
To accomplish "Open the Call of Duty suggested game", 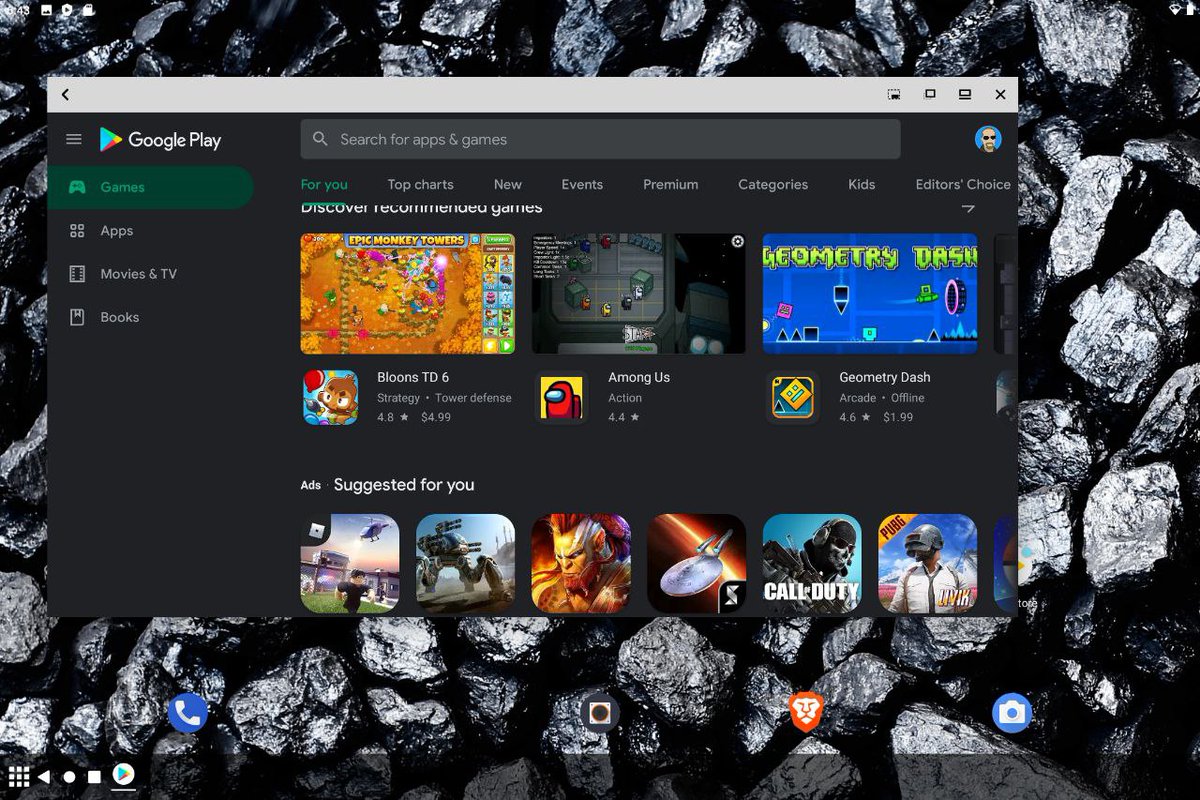I will tap(812, 562).
